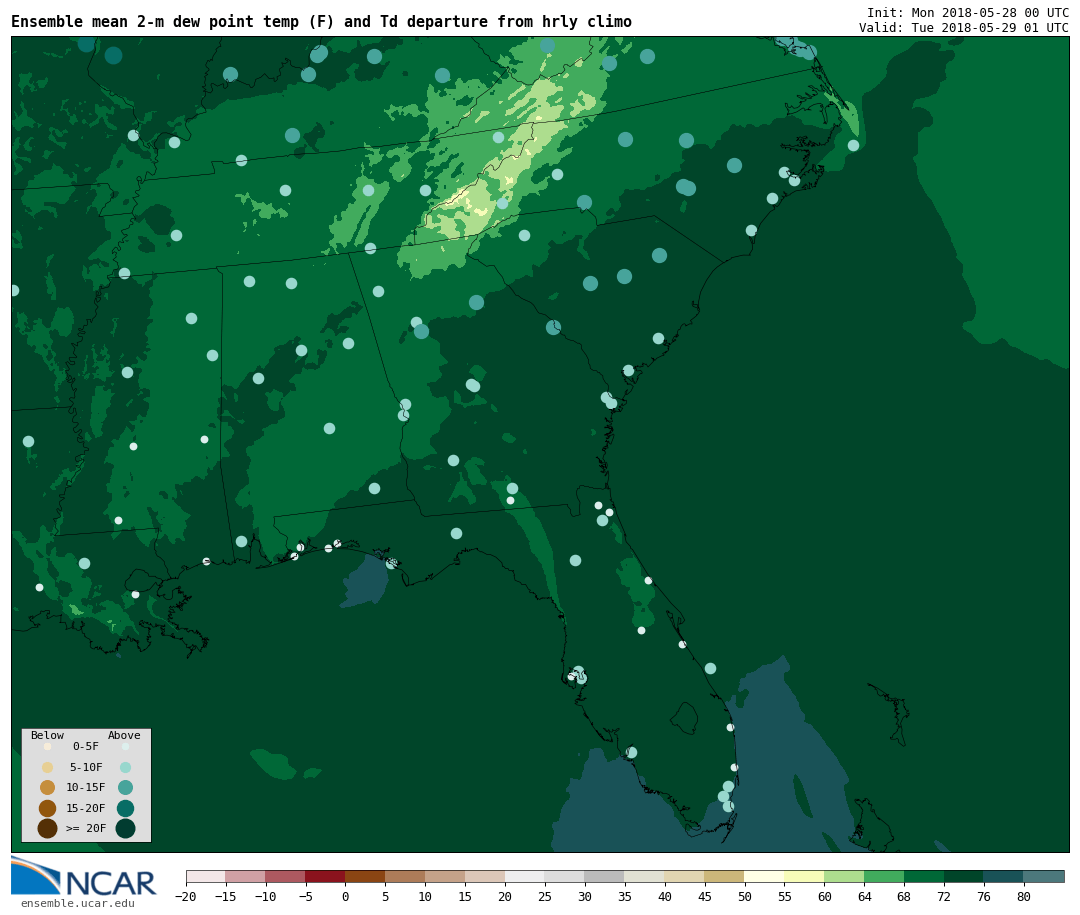Click the brown color bar segment between 0 and 5
The width and height of the screenshot is (1080, 915).
pyautogui.click(x=365, y=876)
